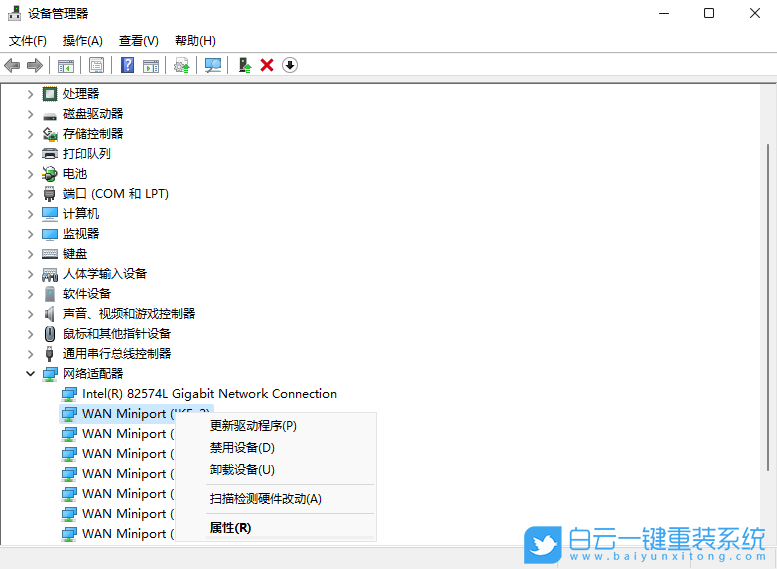Open the blue Help question-mark icon
Viewport: 777px width, 569px height.
coord(127,65)
